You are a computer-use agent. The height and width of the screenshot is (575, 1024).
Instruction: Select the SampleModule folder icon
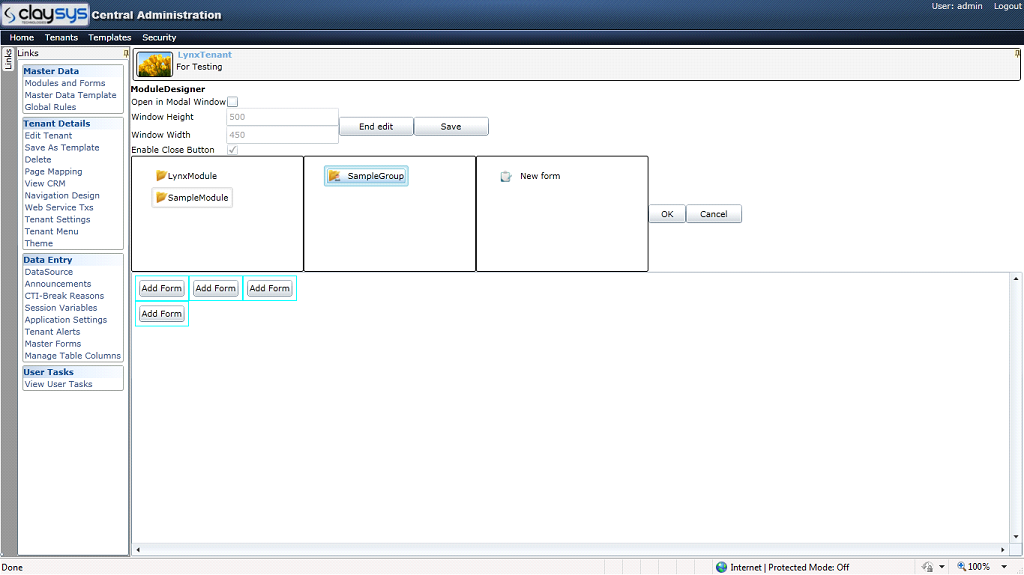click(161, 198)
